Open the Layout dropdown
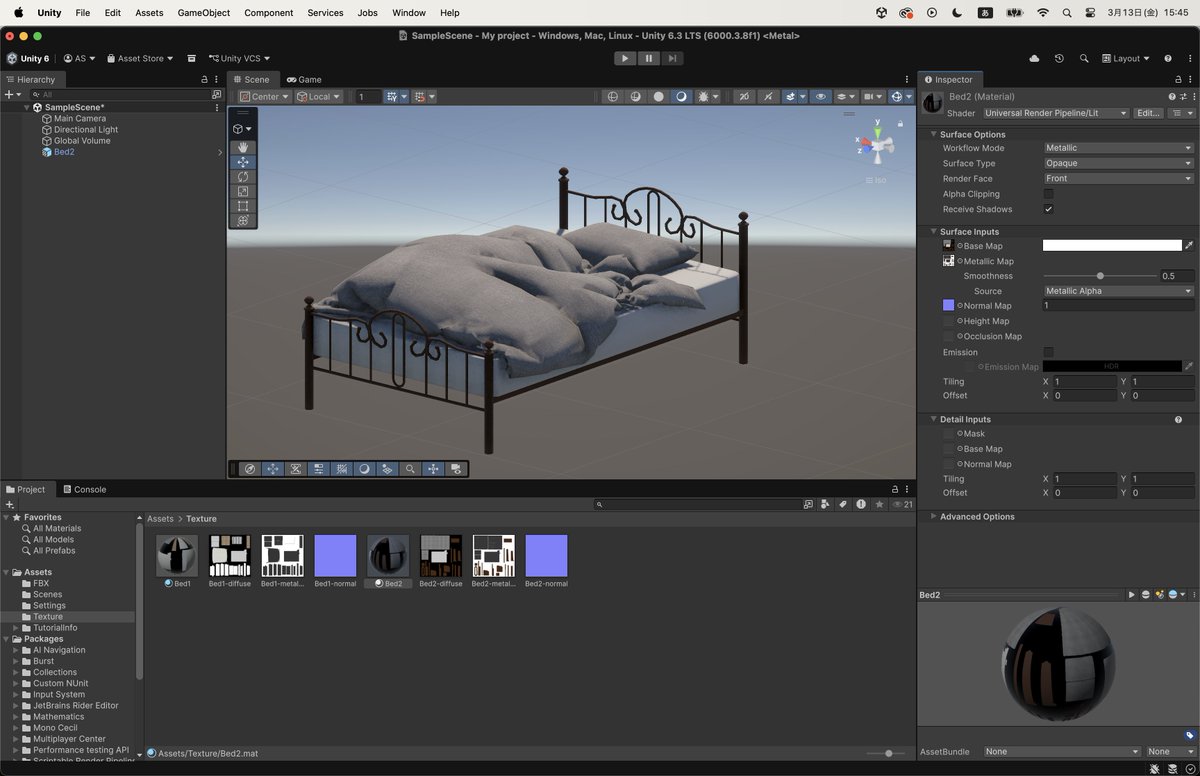Viewport: 1200px width, 776px height. tap(1126, 59)
